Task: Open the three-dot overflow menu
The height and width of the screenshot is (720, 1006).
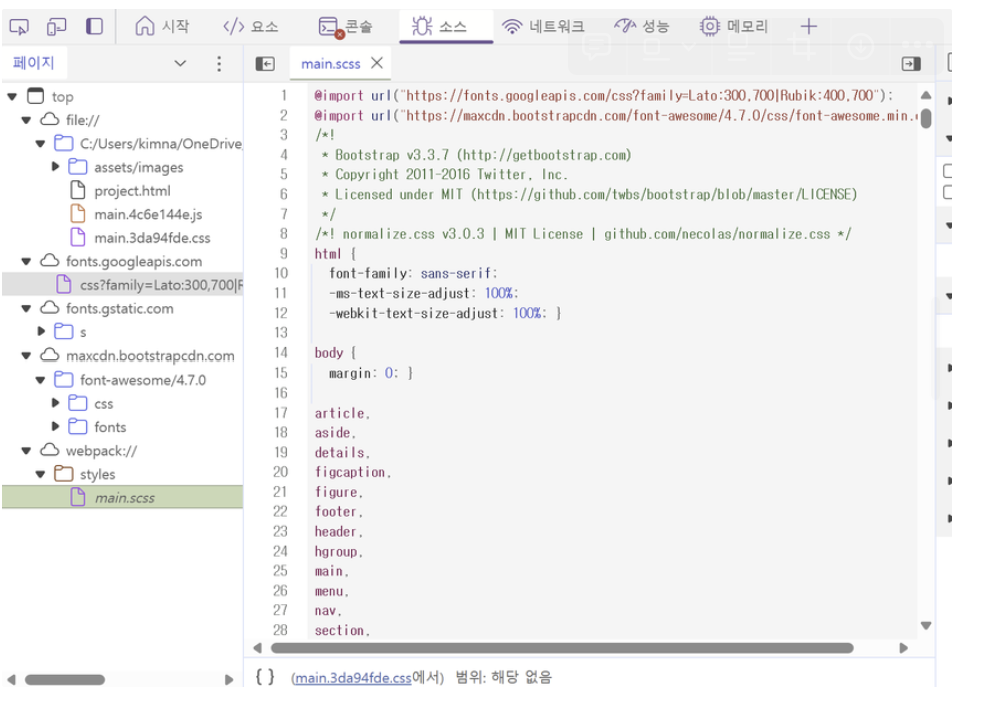Action: (x=218, y=62)
